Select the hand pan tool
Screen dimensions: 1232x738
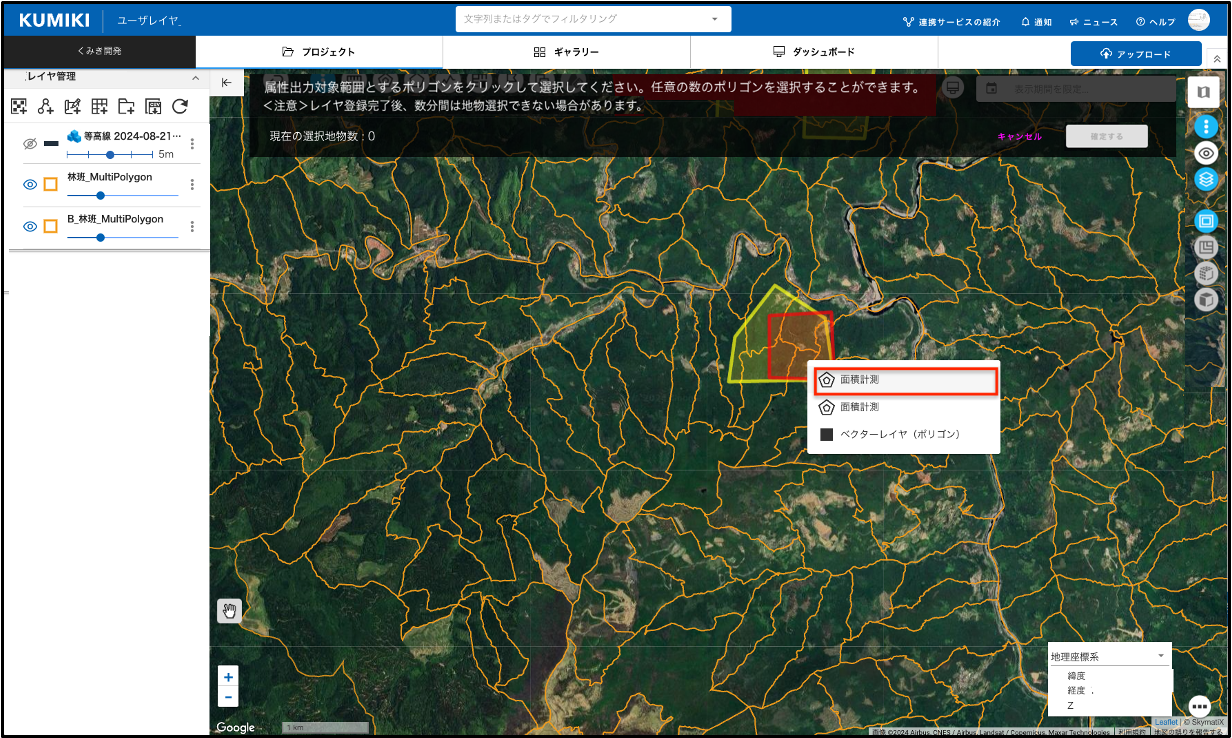(x=229, y=611)
